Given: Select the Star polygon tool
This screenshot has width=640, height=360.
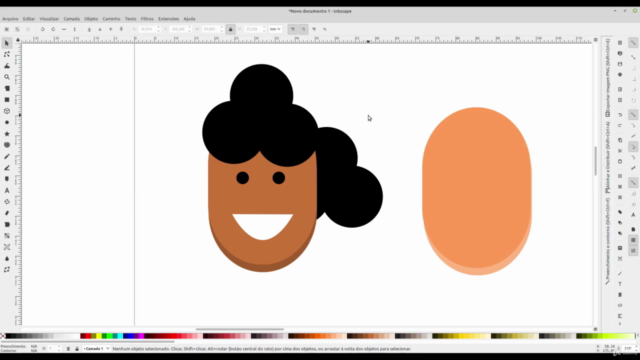Looking at the screenshot, I should [x=7, y=133].
